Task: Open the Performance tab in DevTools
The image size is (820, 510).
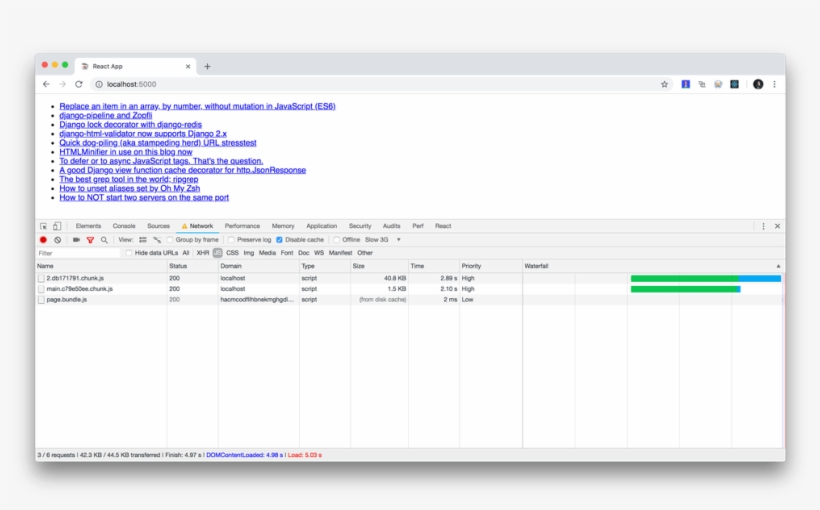Action: coord(242,226)
